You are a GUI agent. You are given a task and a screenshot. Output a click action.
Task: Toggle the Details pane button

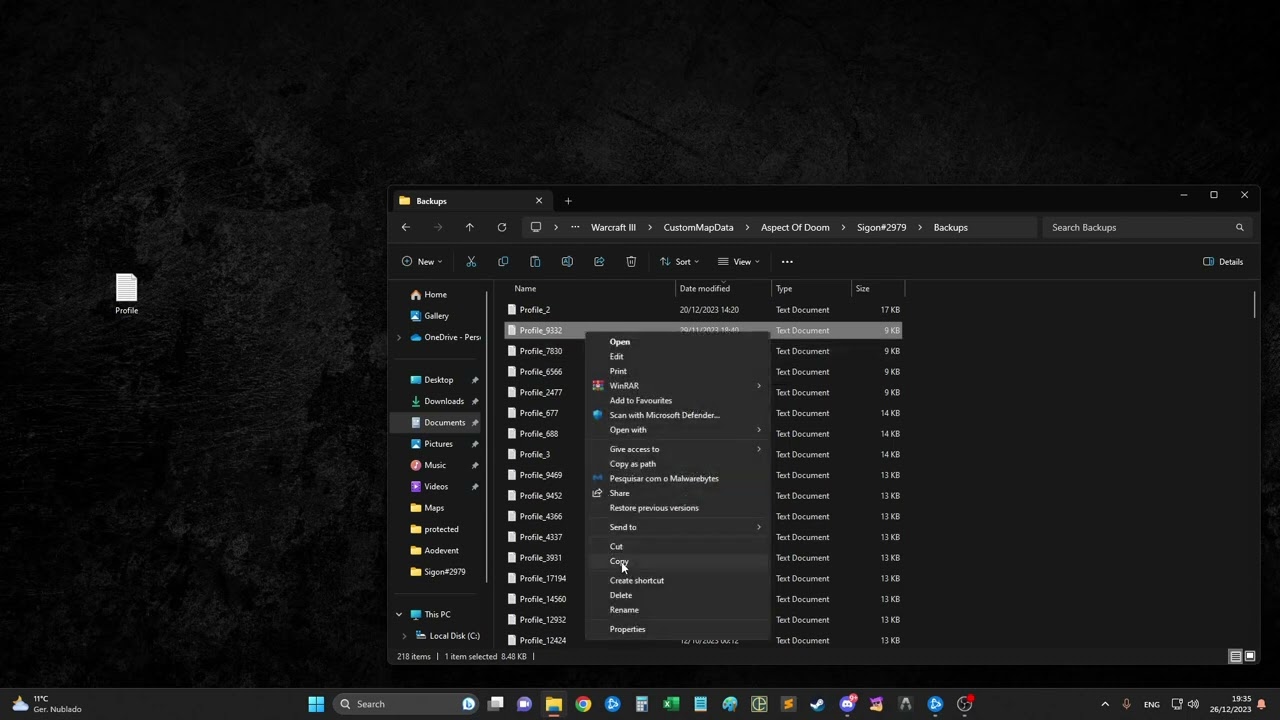click(x=1223, y=262)
